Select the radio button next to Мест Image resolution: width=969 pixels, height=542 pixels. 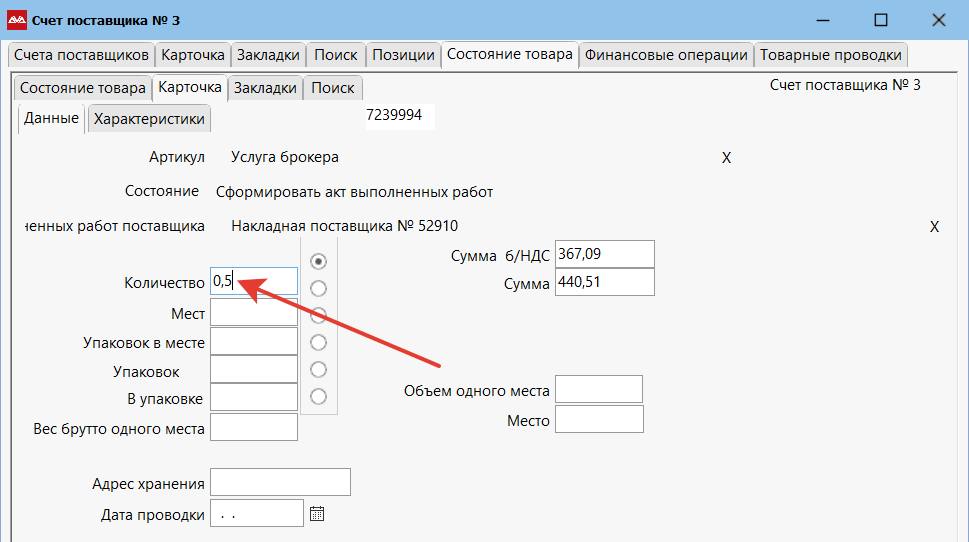point(319,315)
